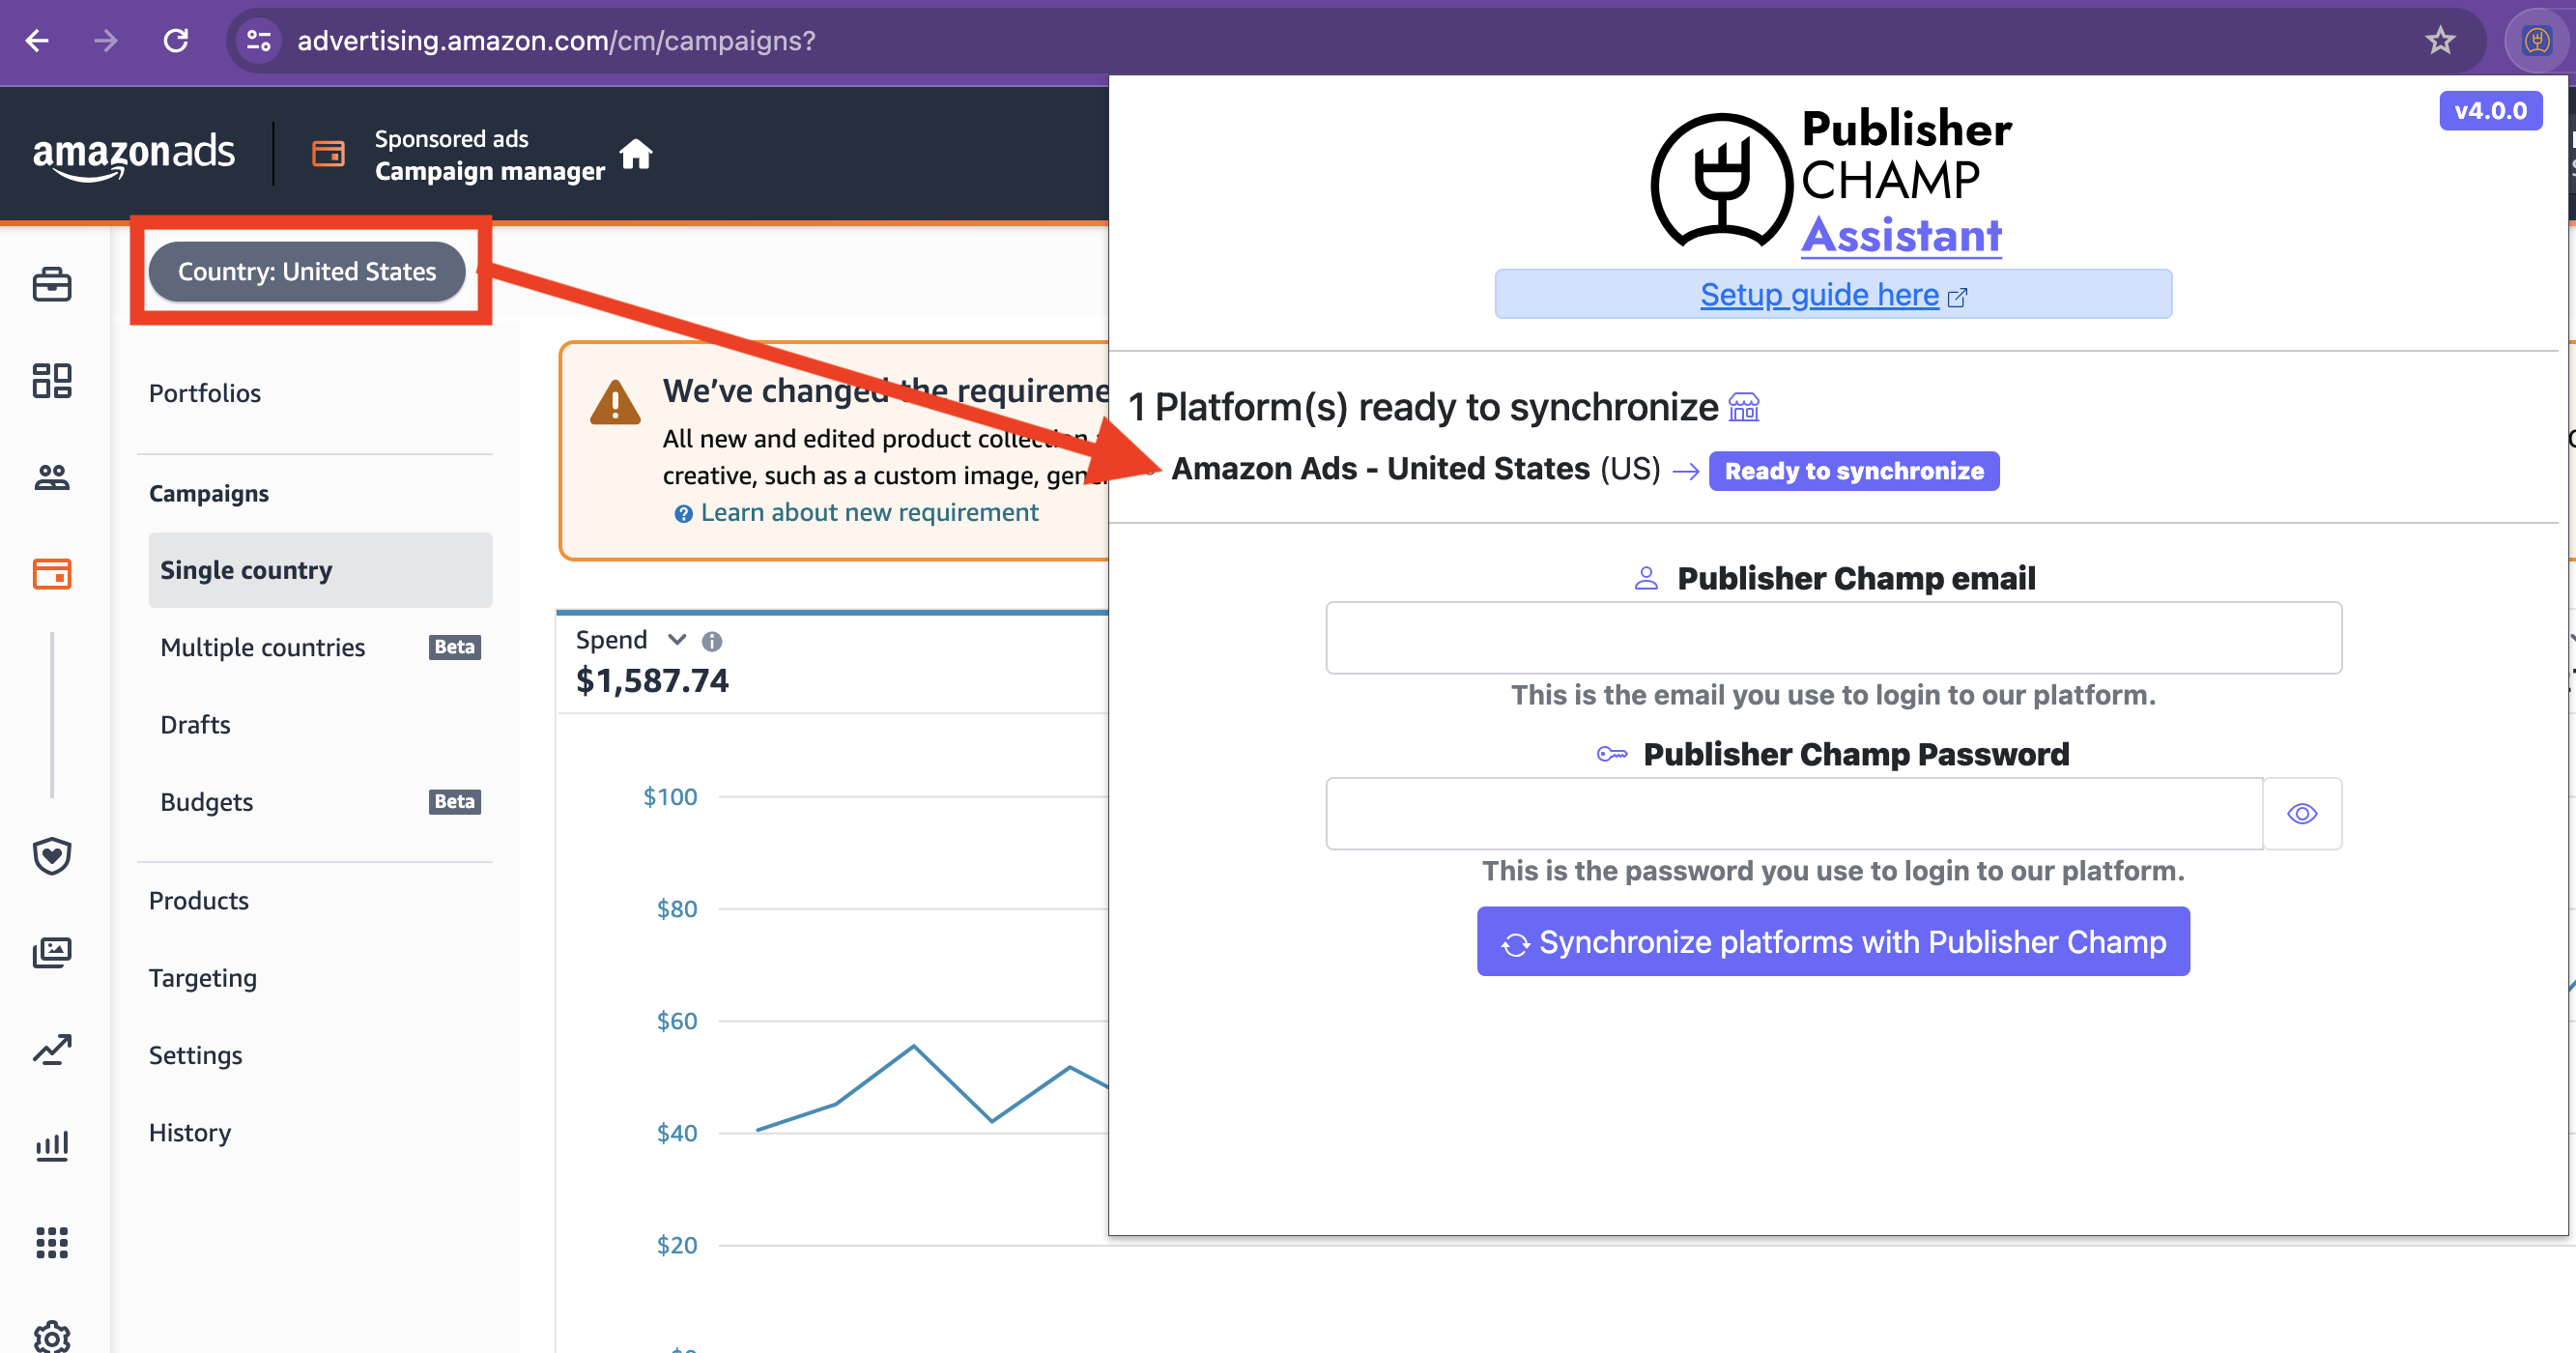This screenshot has height=1353, width=2576.
Task: Open the bar chart reports sidebar icon
Action: pos(52,1145)
